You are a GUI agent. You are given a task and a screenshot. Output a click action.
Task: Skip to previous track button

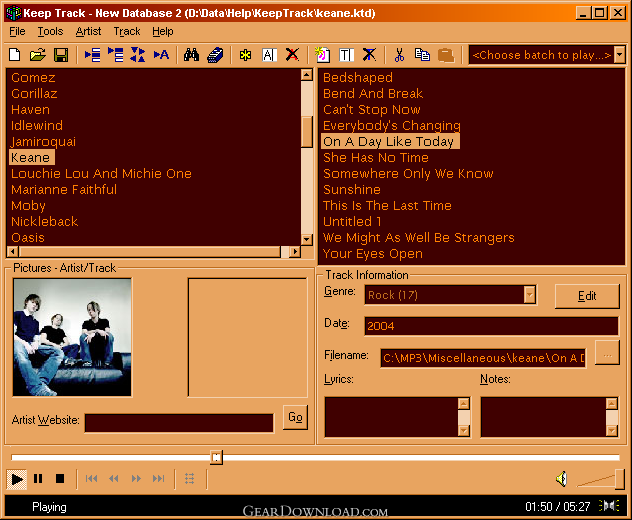(91, 478)
